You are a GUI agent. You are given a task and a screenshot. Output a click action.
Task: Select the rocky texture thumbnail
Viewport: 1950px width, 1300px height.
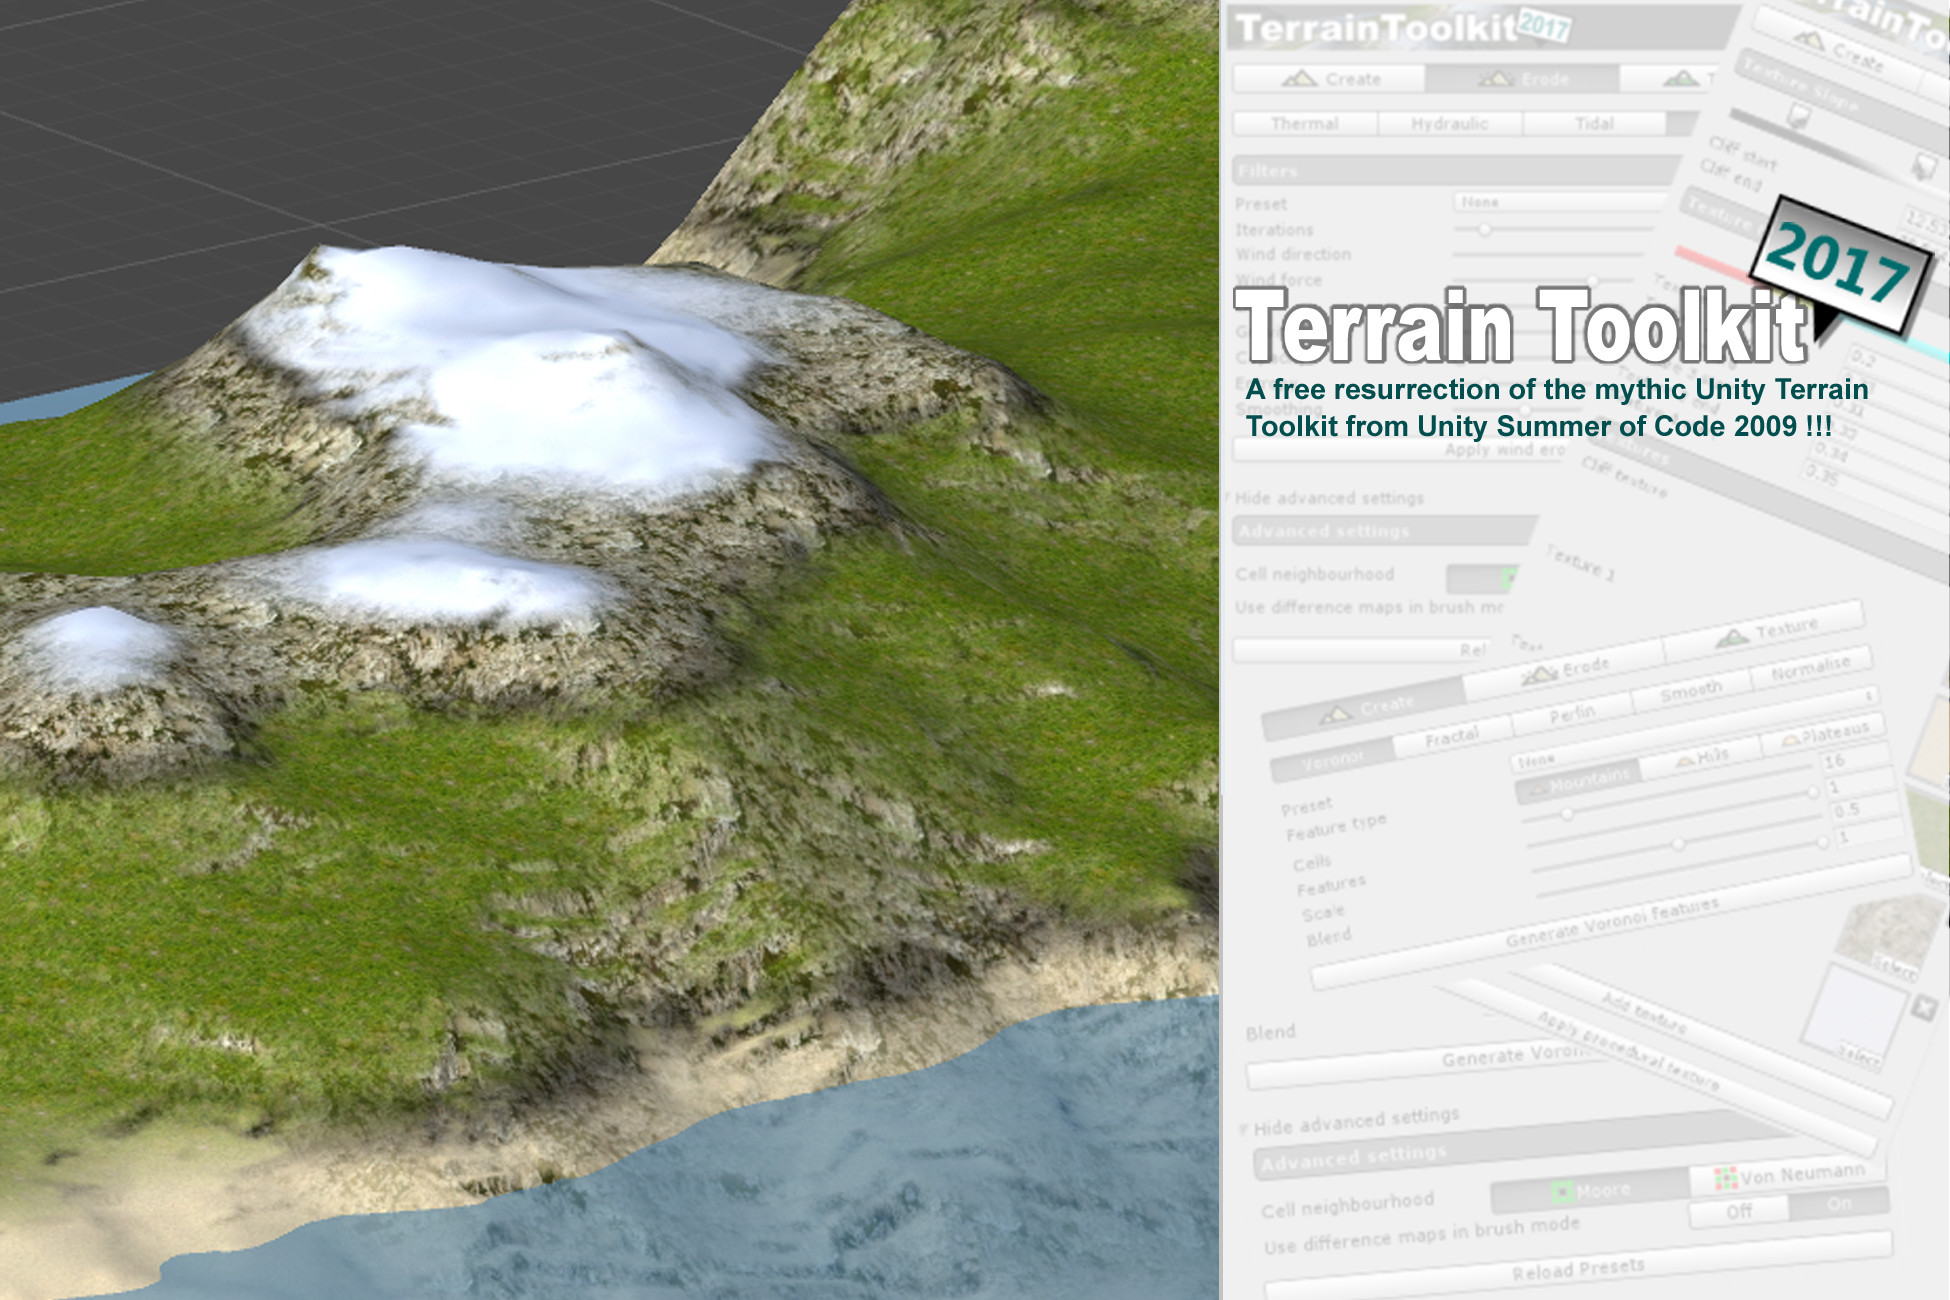[1889, 937]
